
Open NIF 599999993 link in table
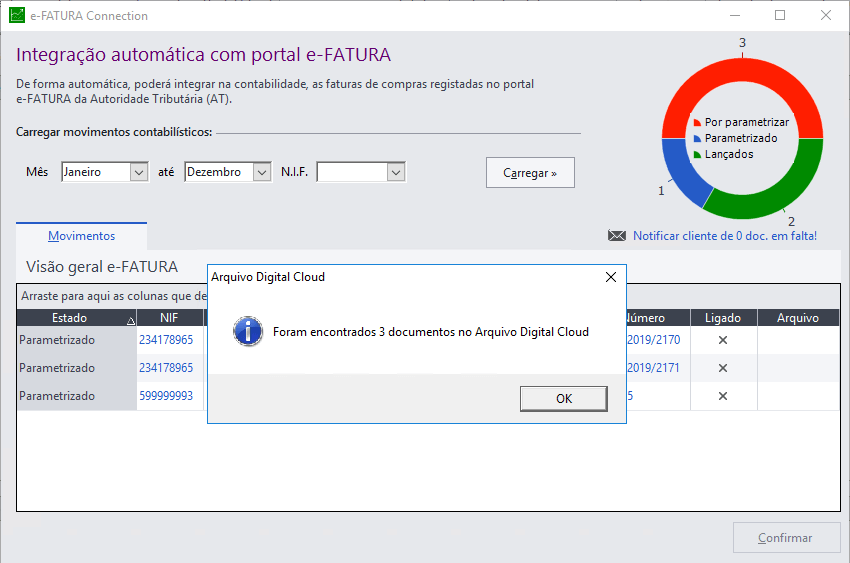tap(166, 396)
